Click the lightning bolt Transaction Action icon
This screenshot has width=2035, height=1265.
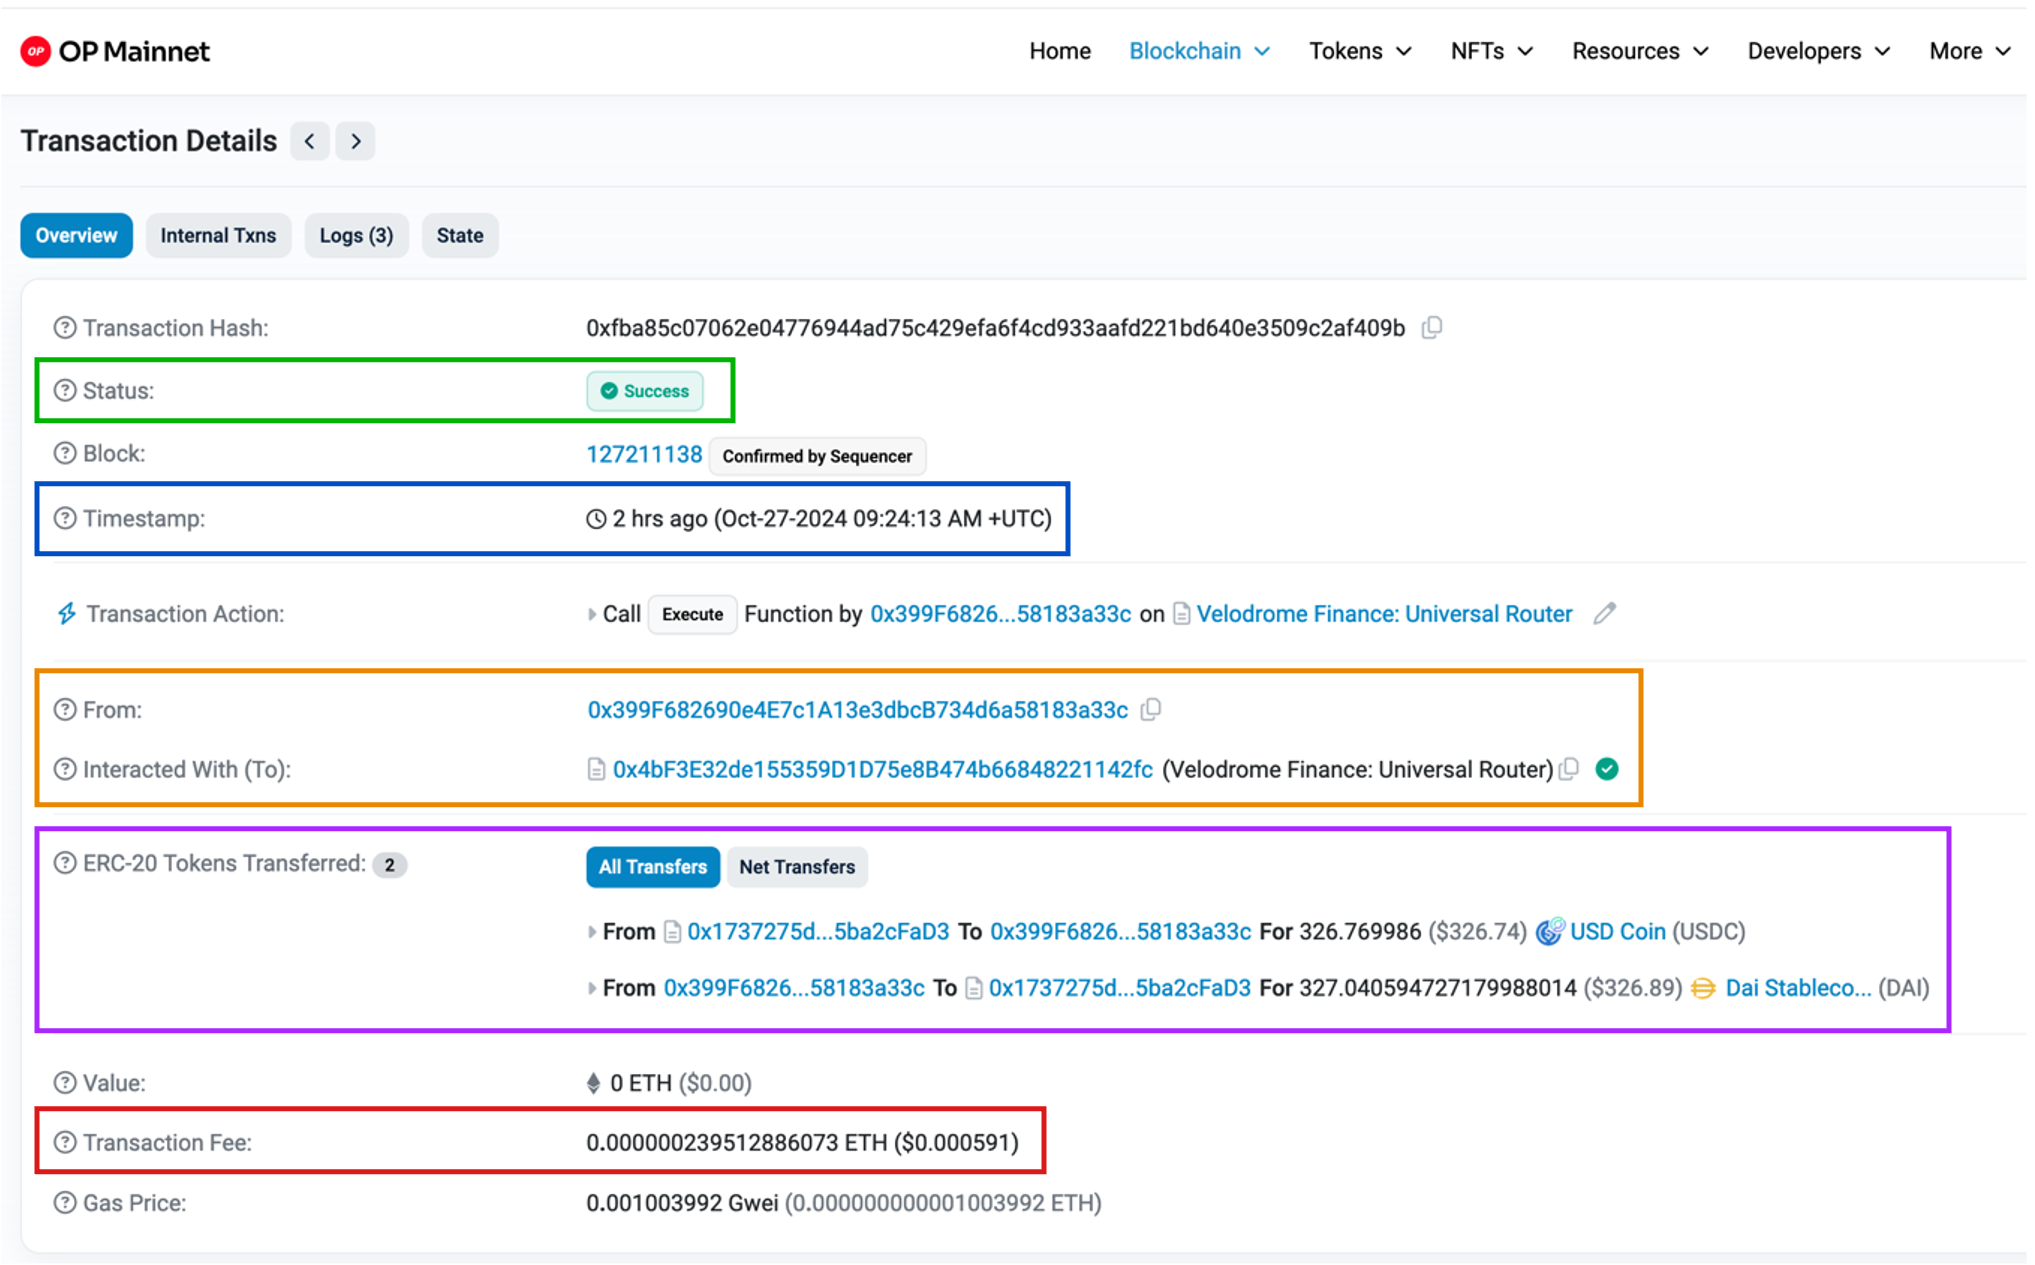[66, 614]
